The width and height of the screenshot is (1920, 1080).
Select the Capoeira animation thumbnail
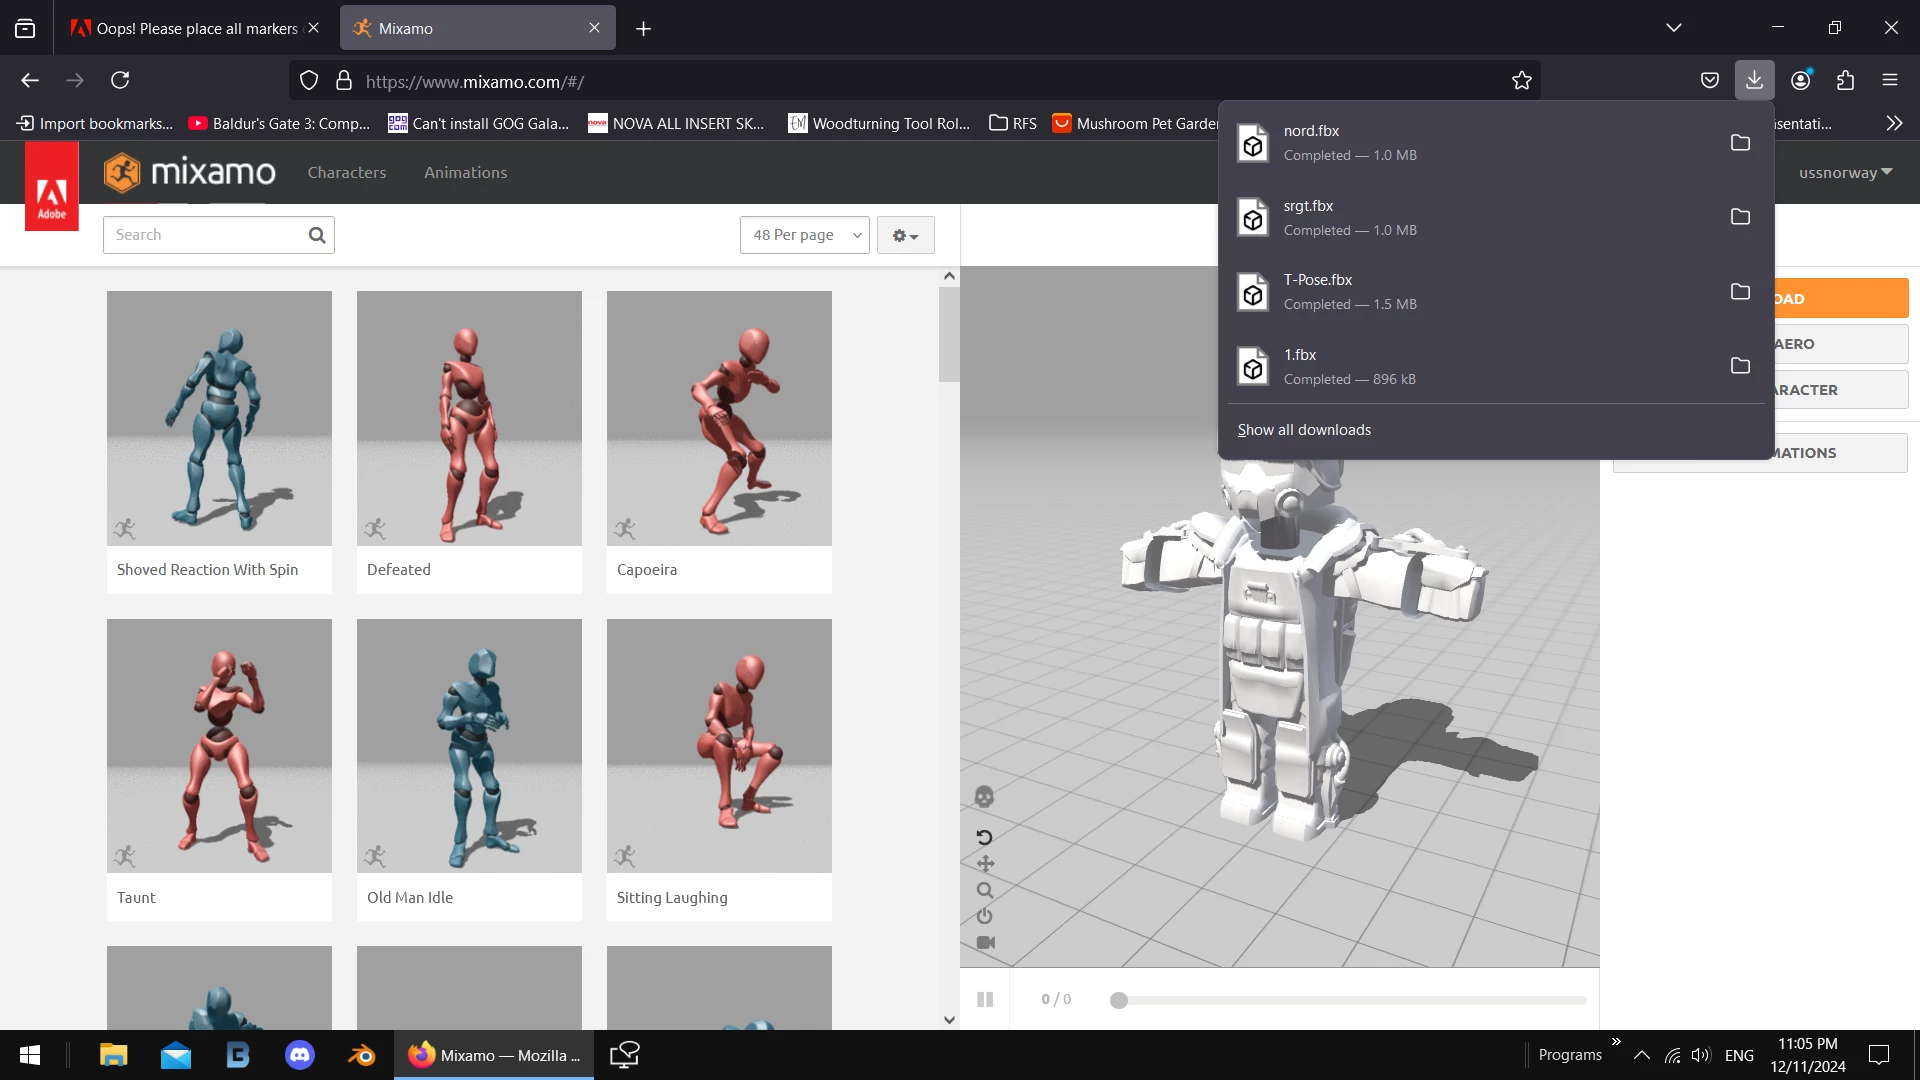(x=719, y=418)
